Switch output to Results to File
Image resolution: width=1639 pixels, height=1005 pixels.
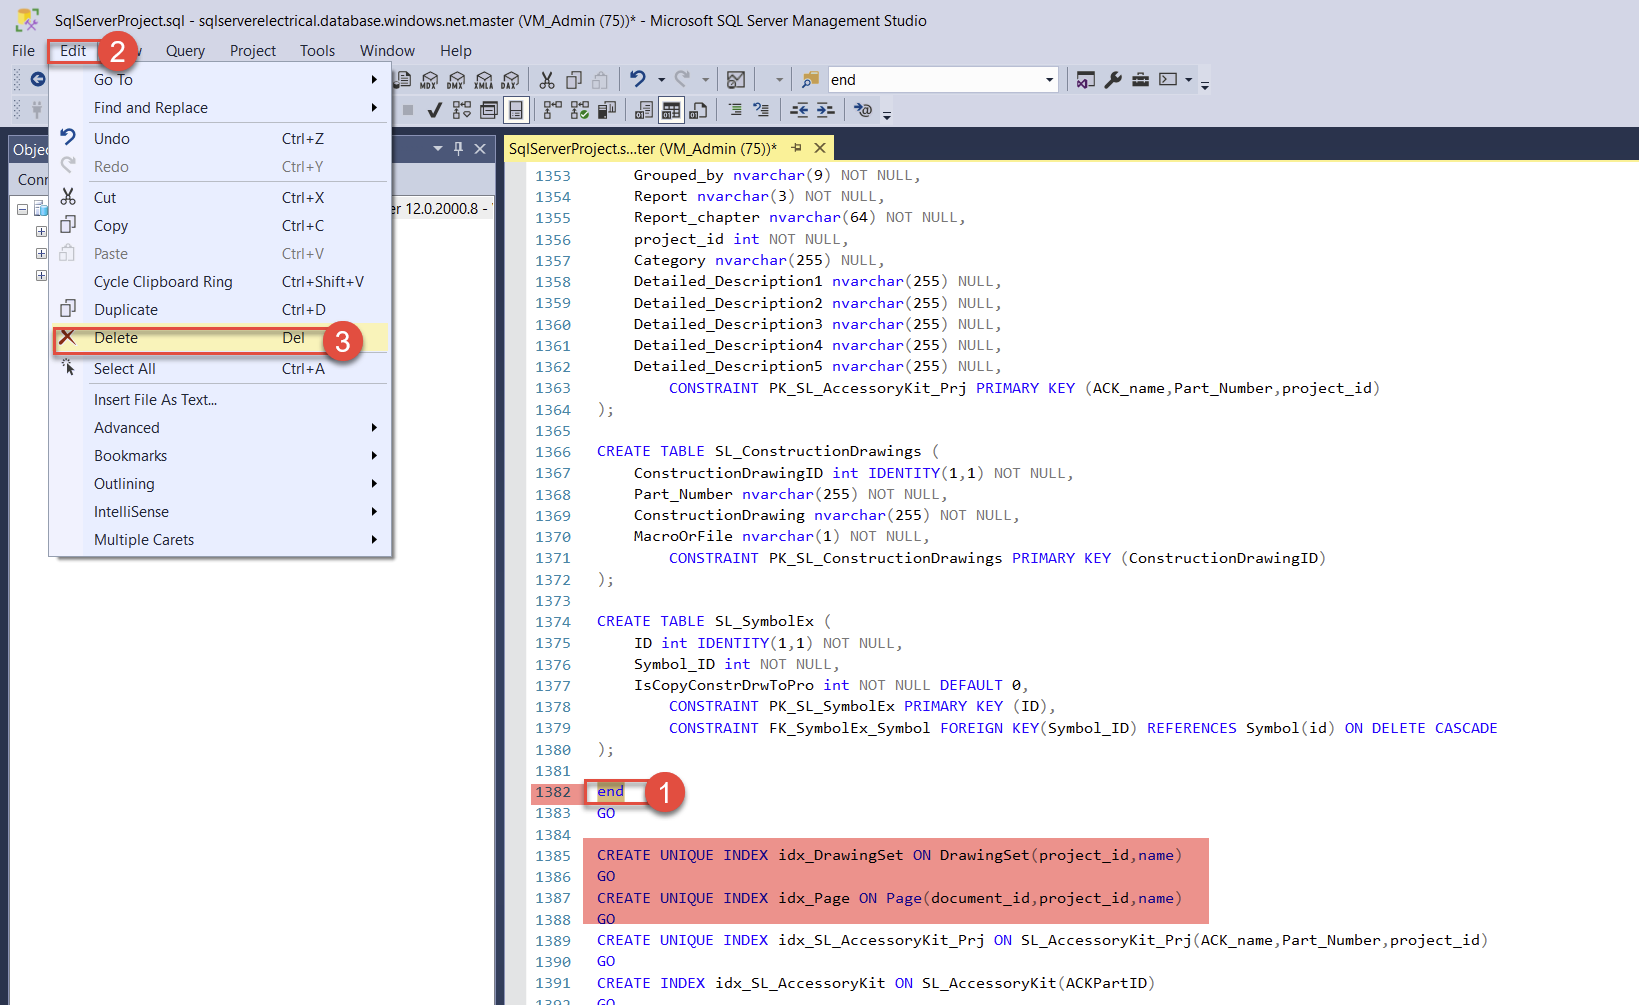tap(698, 110)
